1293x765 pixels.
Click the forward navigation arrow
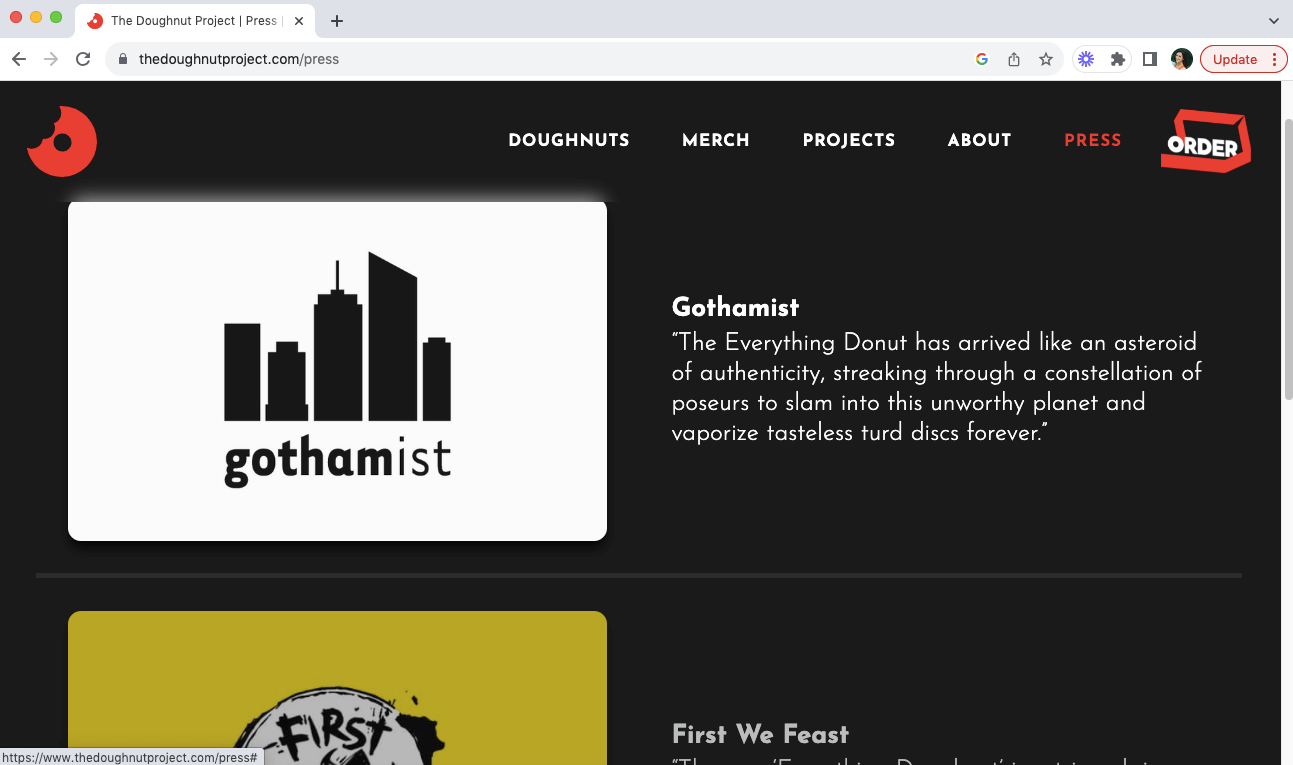51,59
